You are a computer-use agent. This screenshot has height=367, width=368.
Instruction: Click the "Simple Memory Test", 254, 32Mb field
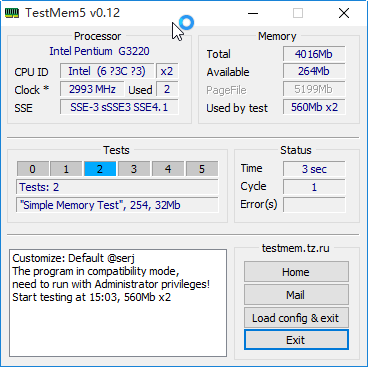(117, 205)
